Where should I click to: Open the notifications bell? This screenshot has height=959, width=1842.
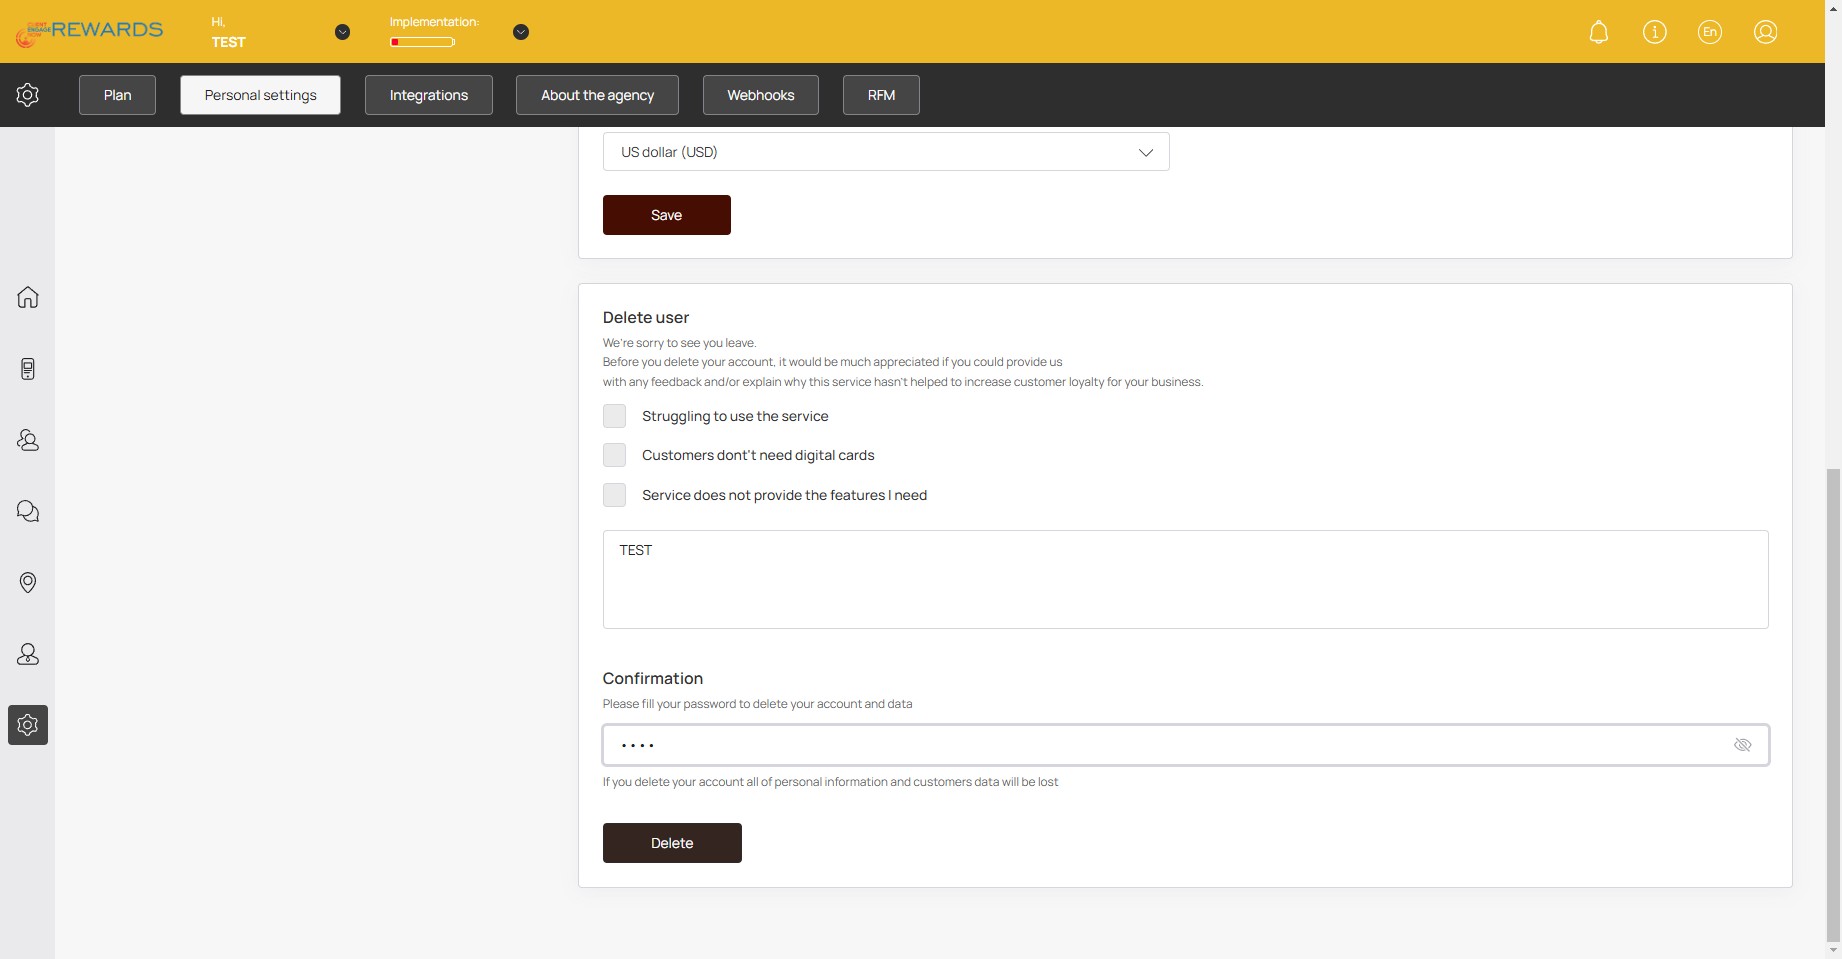[x=1598, y=32]
